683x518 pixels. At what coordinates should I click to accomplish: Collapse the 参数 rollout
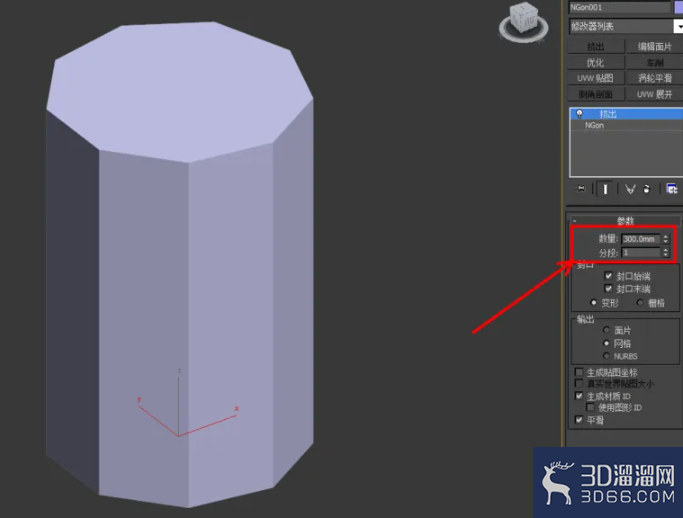tap(625, 221)
